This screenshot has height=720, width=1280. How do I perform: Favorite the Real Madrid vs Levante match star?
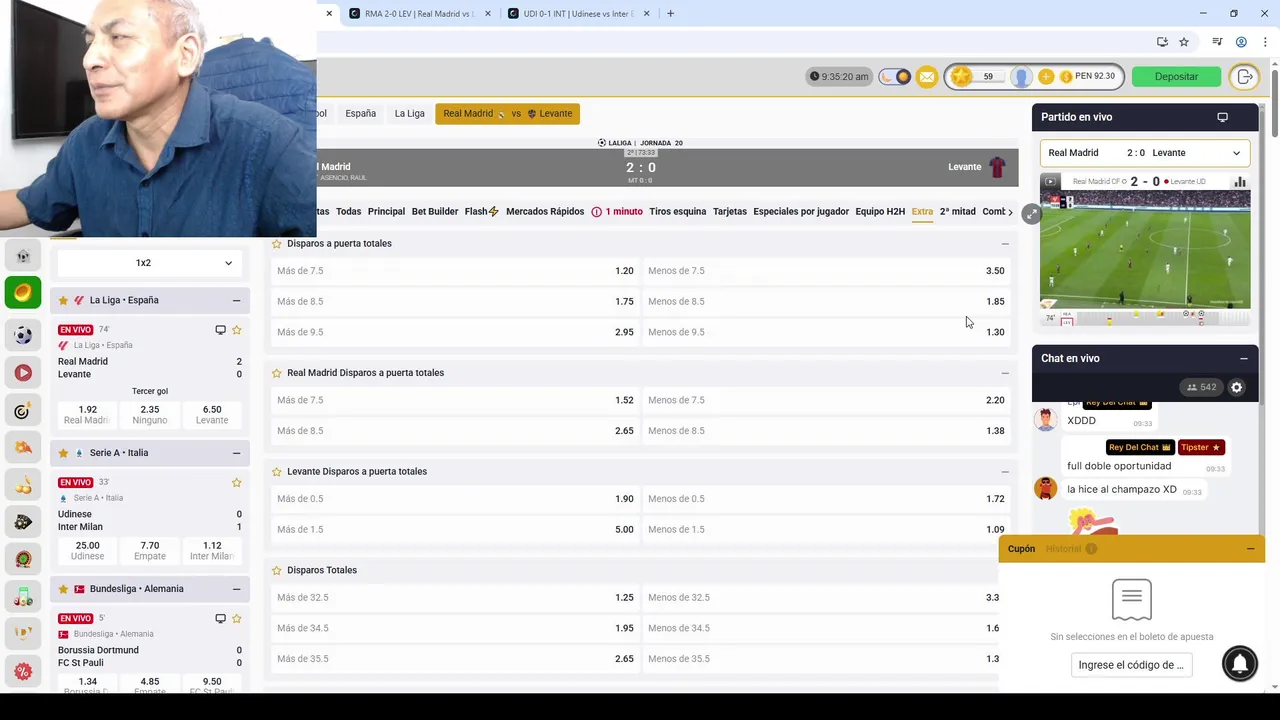[237, 330]
